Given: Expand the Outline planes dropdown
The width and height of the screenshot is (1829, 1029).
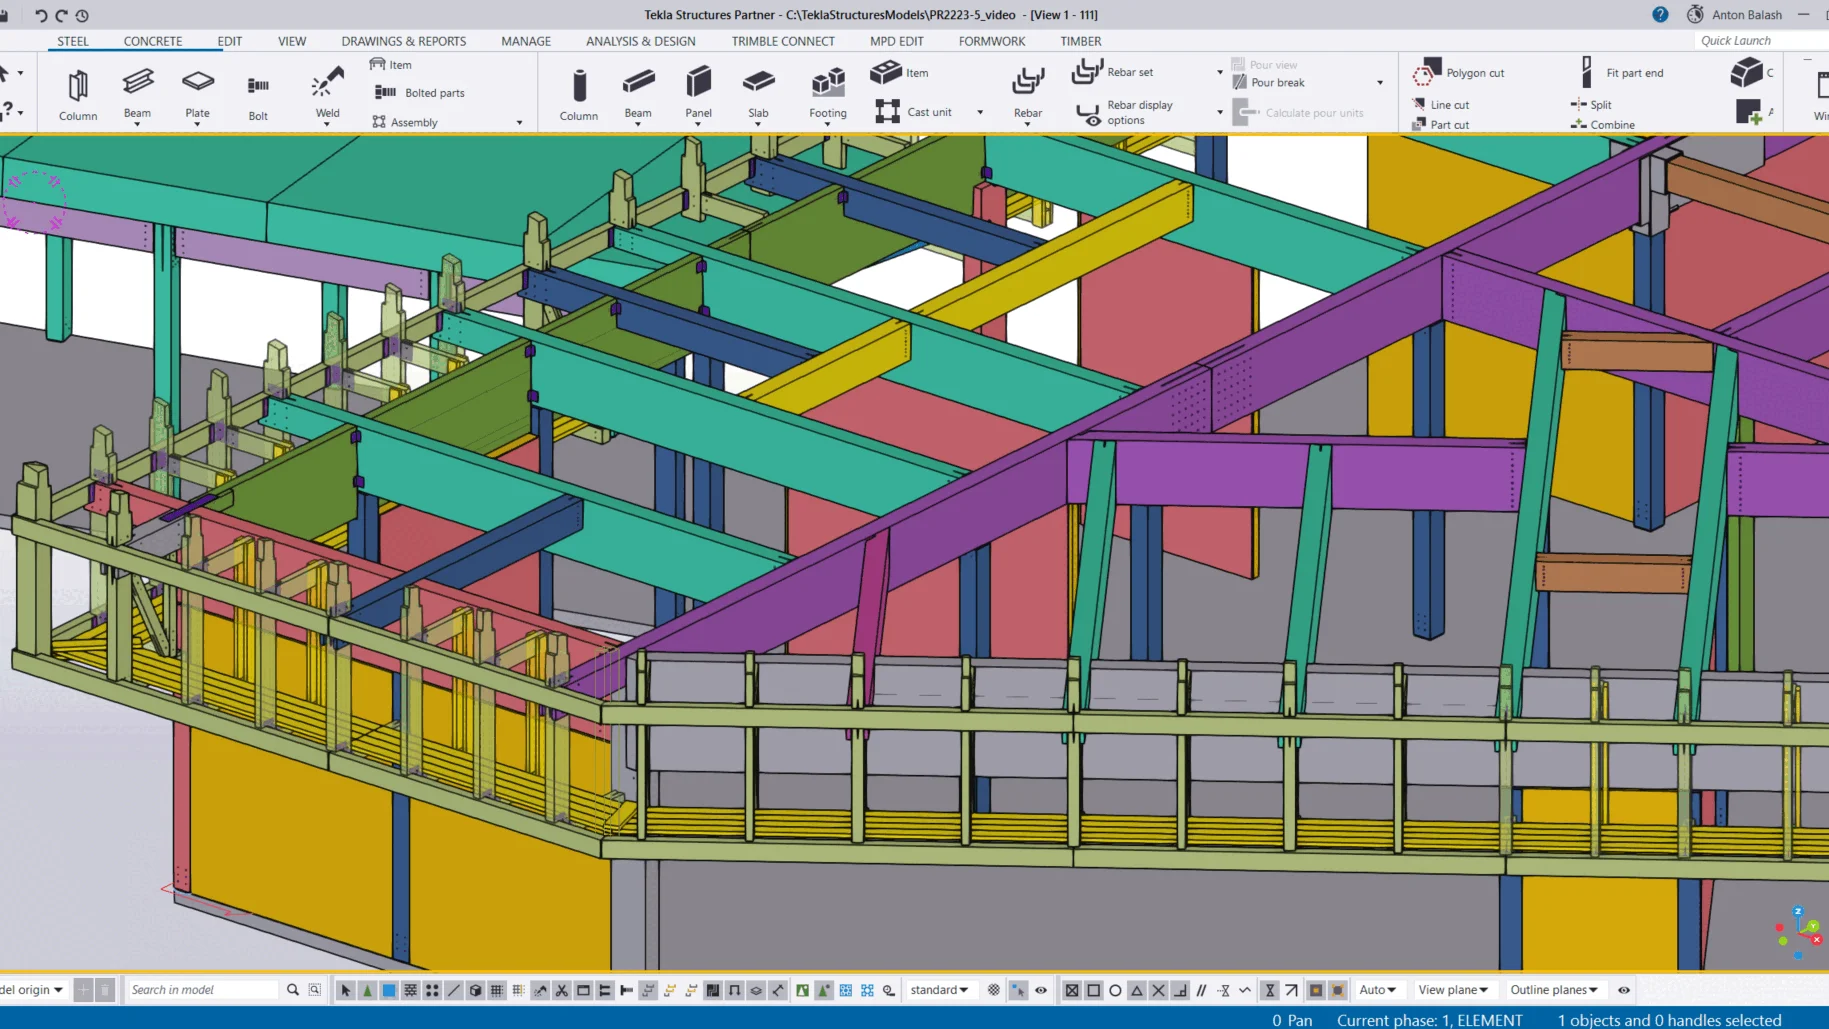Looking at the screenshot, I should point(1553,990).
